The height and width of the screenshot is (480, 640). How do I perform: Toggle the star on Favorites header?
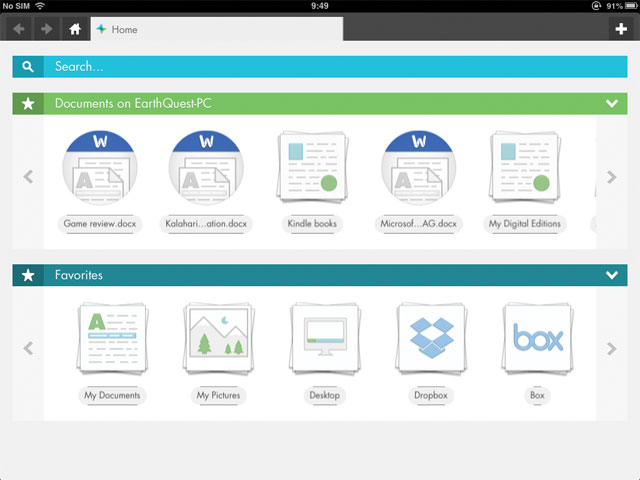click(x=28, y=275)
